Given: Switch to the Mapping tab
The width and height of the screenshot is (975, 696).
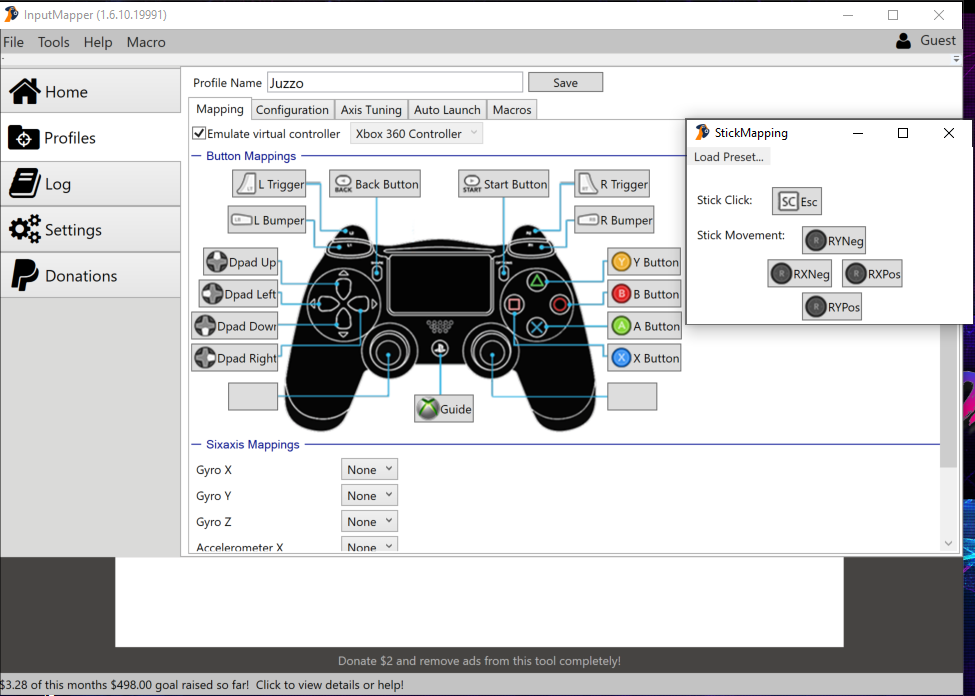Looking at the screenshot, I should (220, 109).
